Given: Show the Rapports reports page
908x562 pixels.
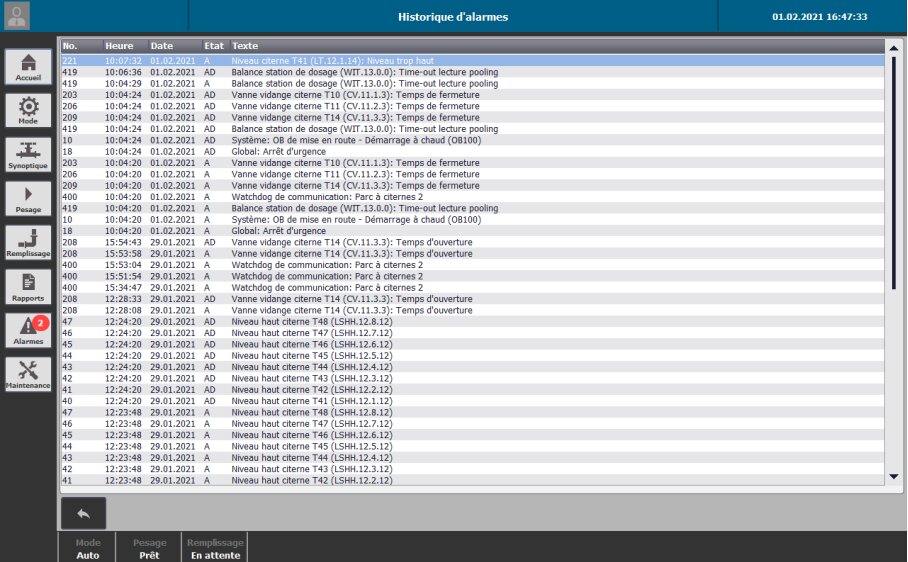Looking at the screenshot, I should coord(29,287).
